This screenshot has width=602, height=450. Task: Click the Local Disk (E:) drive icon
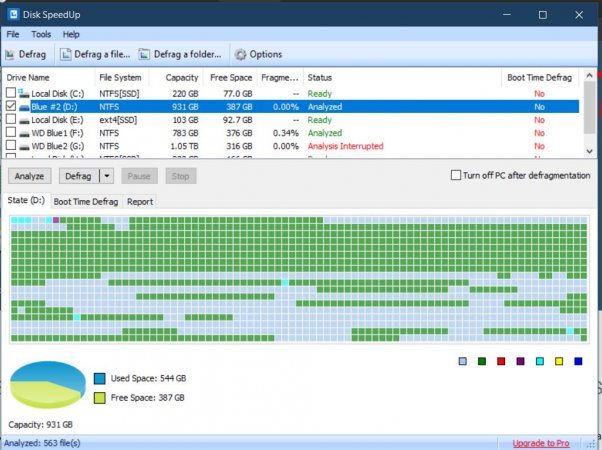tap(24, 121)
